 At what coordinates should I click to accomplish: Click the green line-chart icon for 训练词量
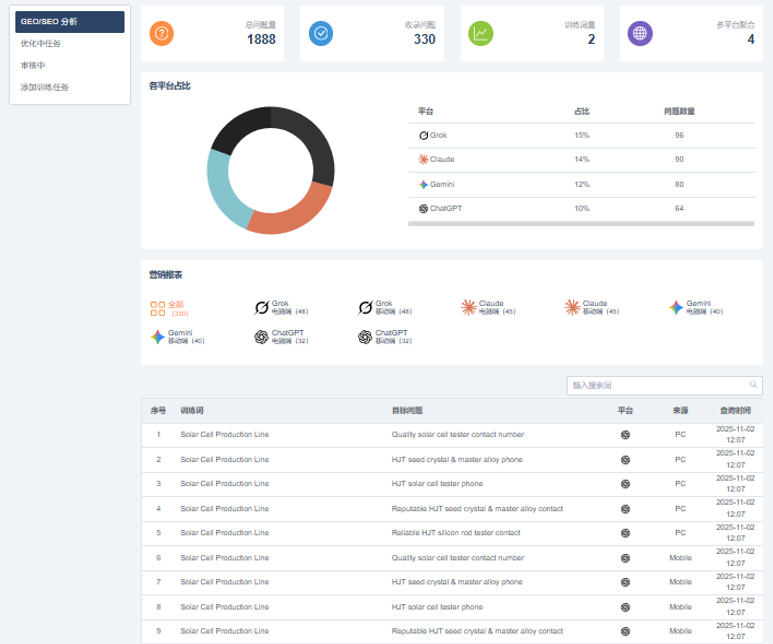coord(481,33)
